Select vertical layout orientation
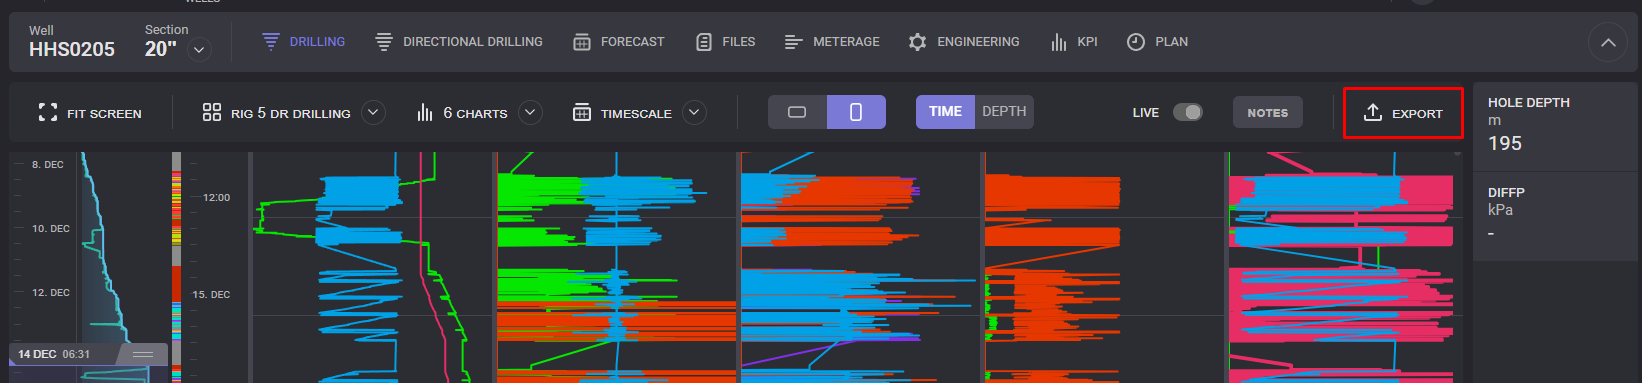This screenshot has height=383, width=1642. (x=856, y=112)
